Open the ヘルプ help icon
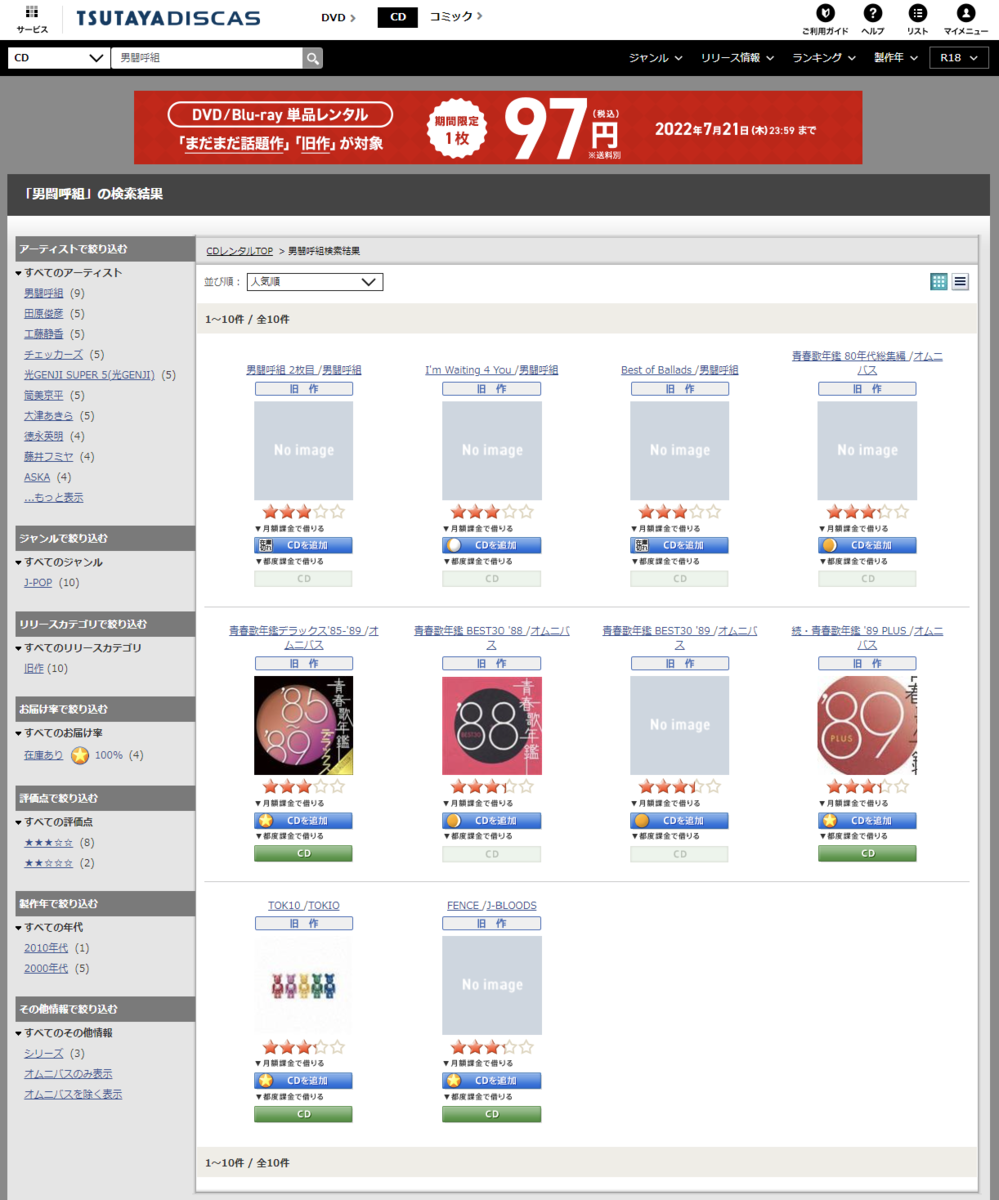Screen dimensions: 999x1200 pyautogui.click(x=872, y=13)
